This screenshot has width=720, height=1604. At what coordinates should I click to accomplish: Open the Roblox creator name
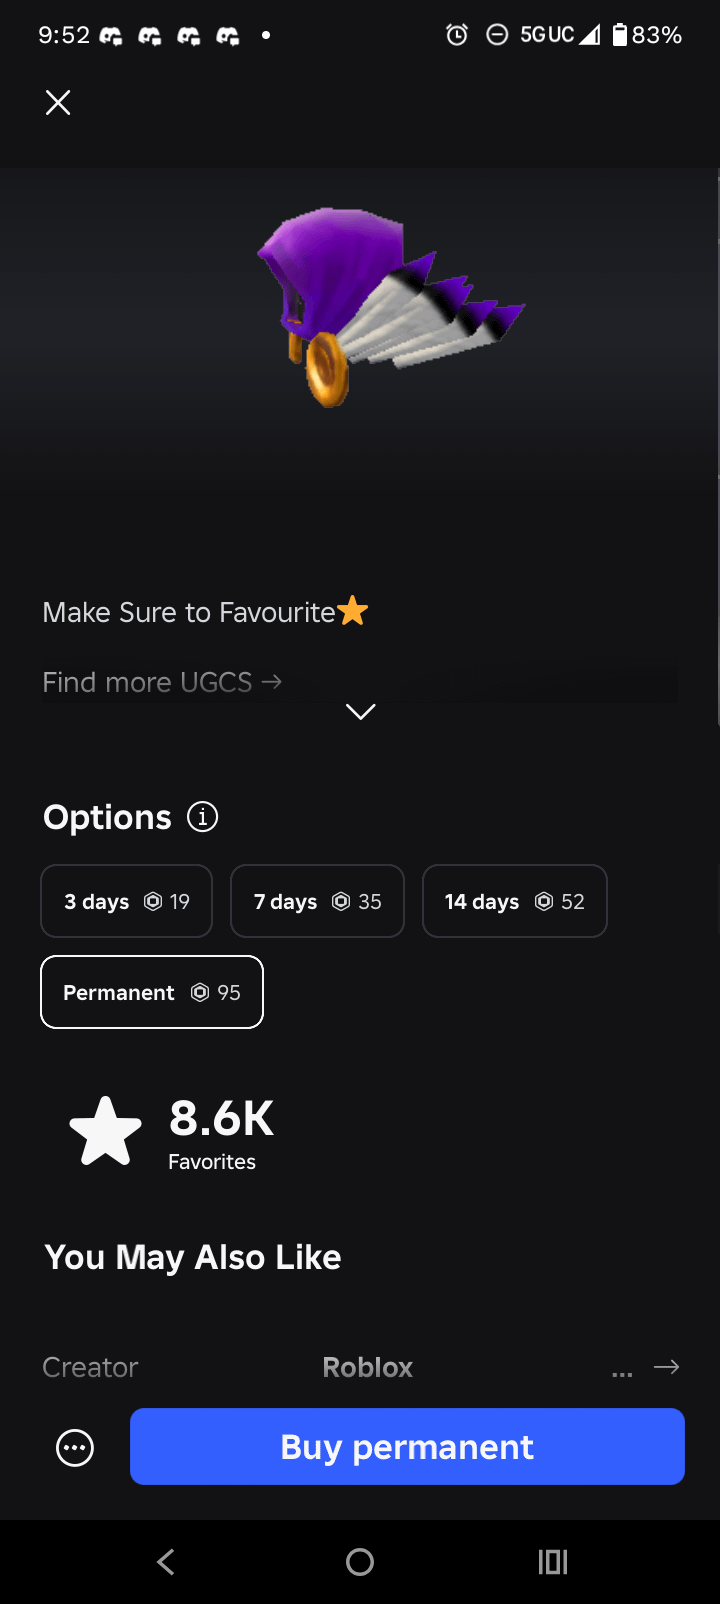pyautogui.click(x=368, y=1367)
